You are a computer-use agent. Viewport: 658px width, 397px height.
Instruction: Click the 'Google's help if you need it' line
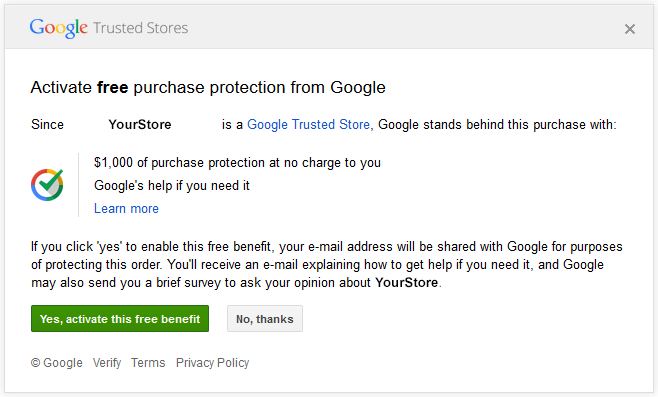click(172, 185)
